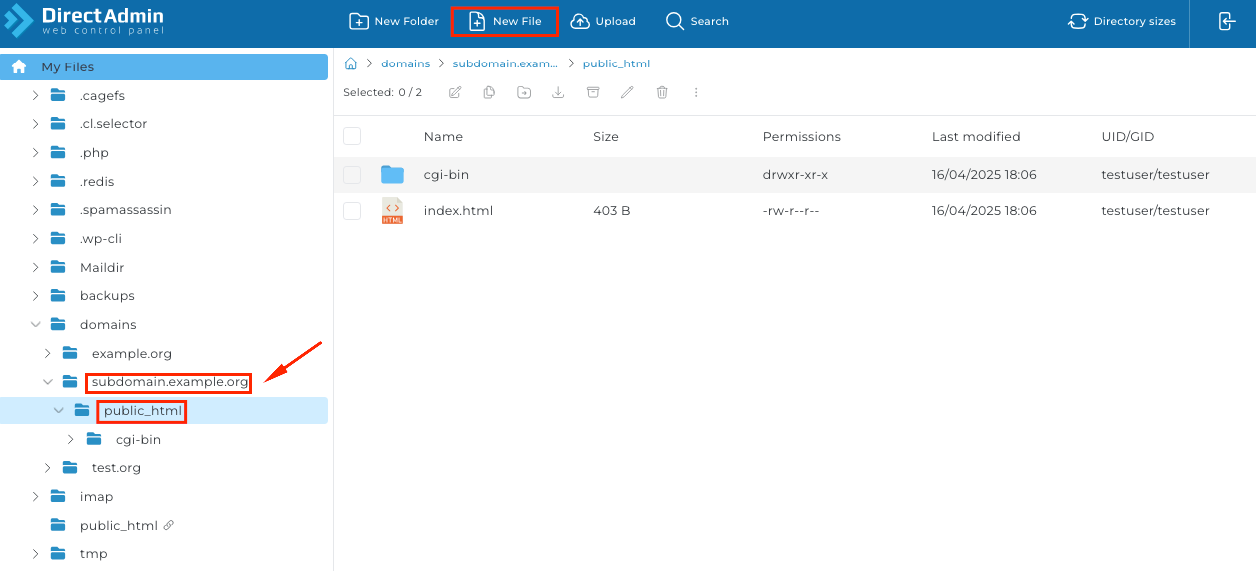The image size is (1256, 571).
Task: Select test.org folder in the tree
Action: point(116,468)
